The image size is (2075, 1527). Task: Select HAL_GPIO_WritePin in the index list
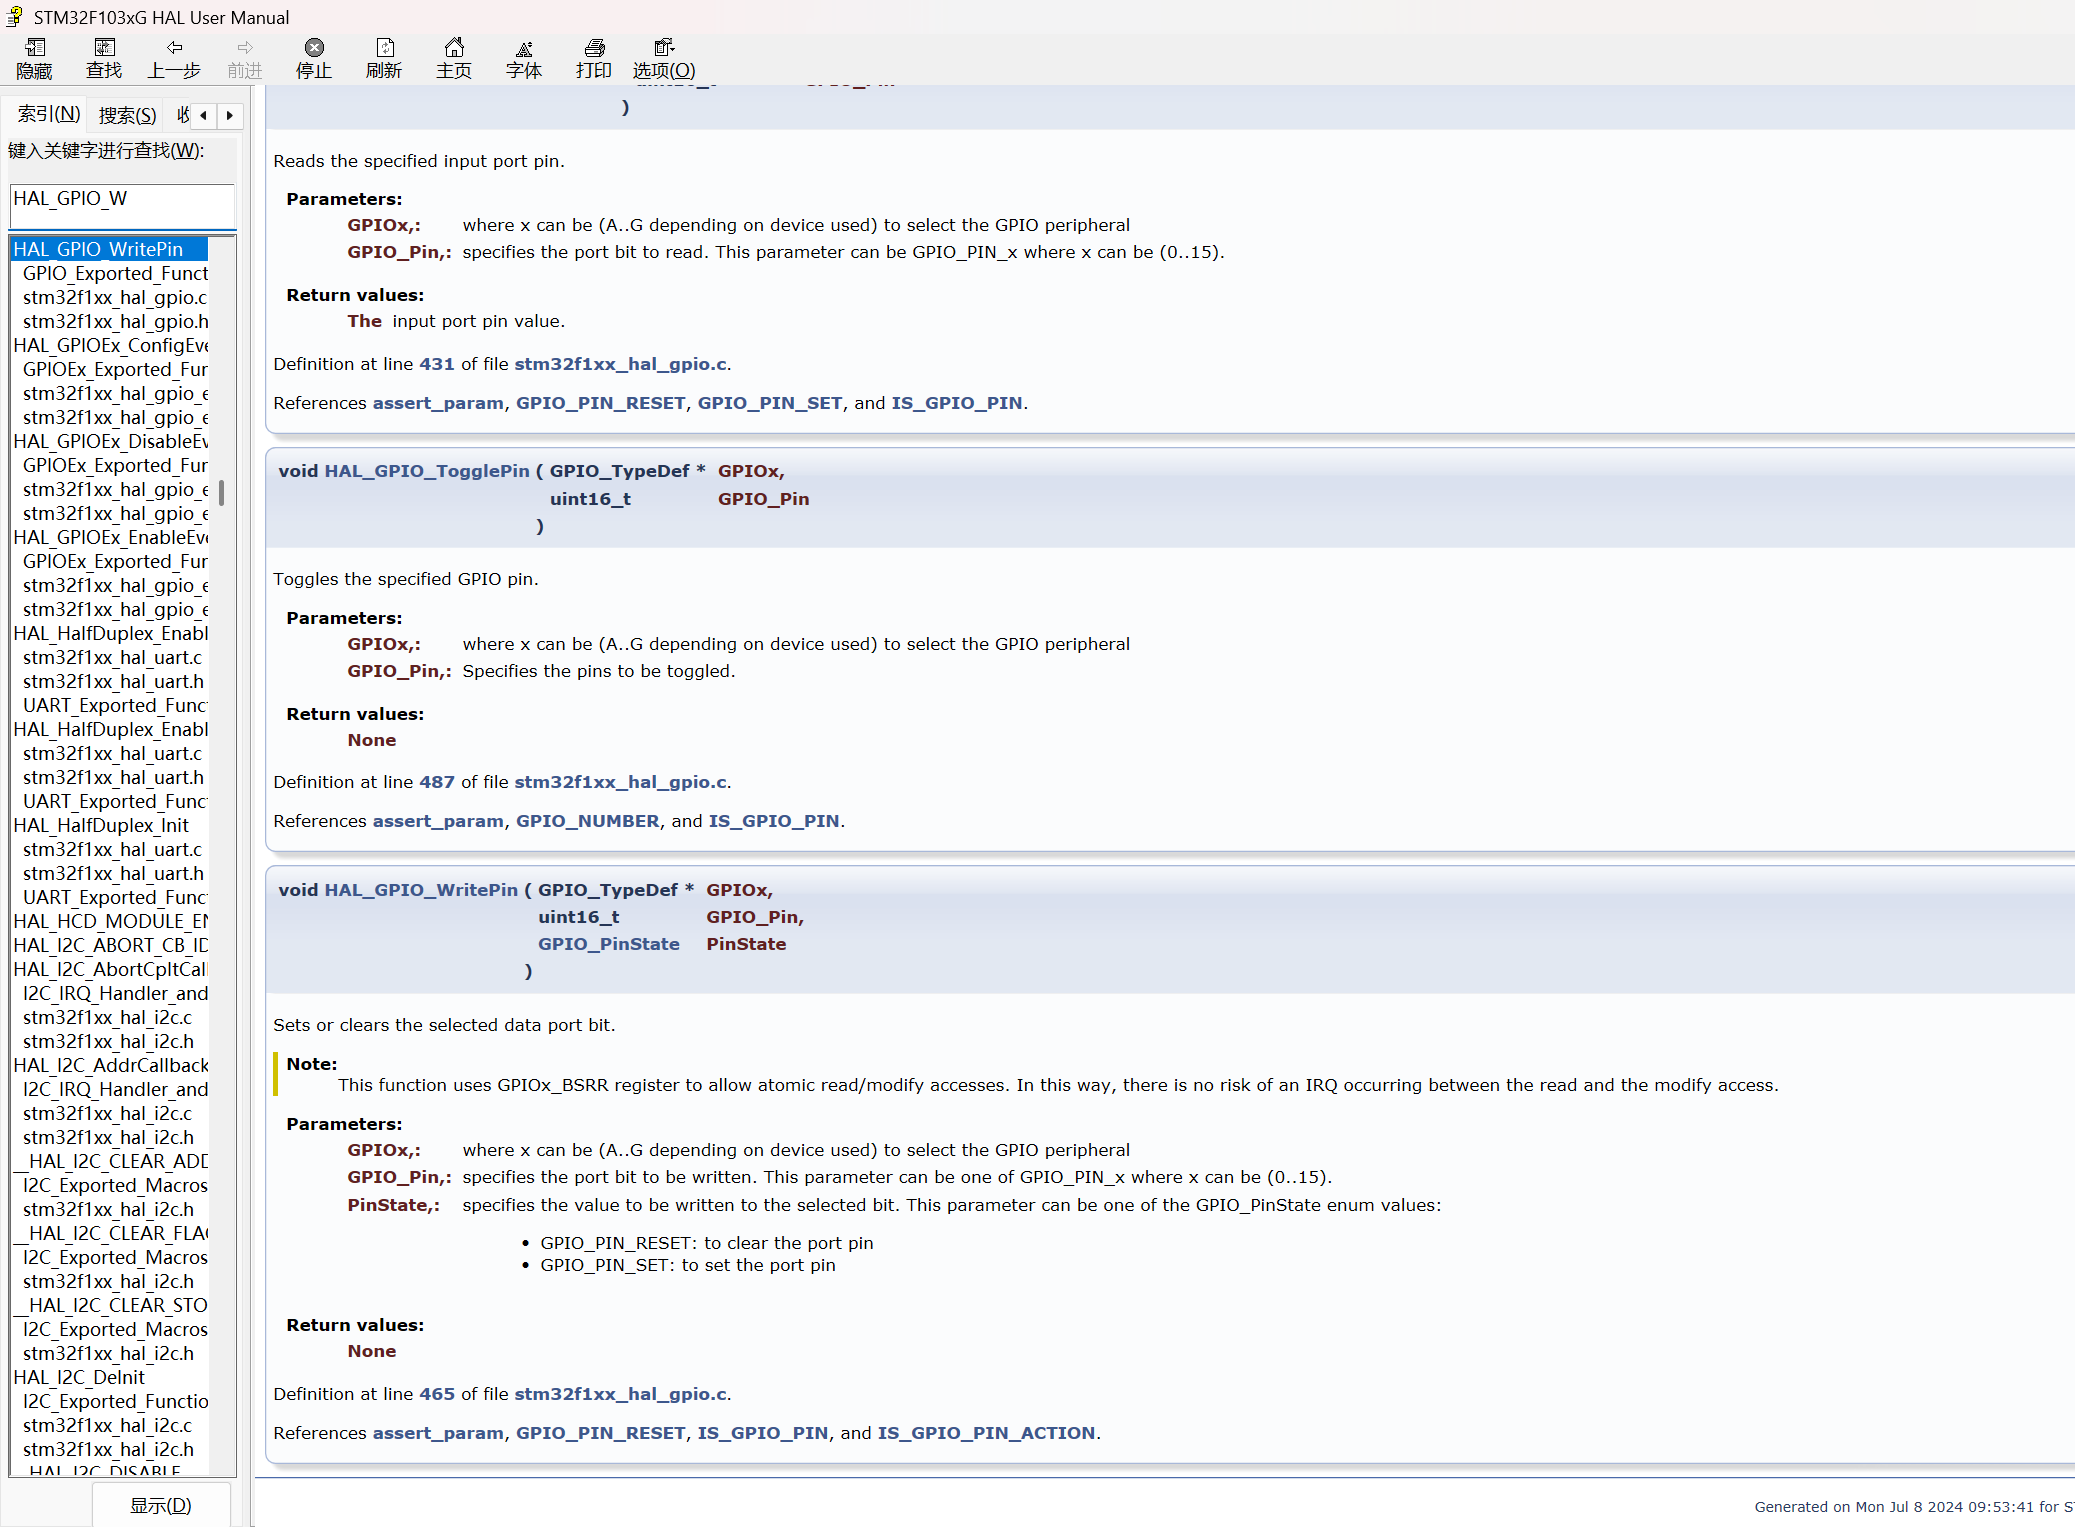point(109,249)
